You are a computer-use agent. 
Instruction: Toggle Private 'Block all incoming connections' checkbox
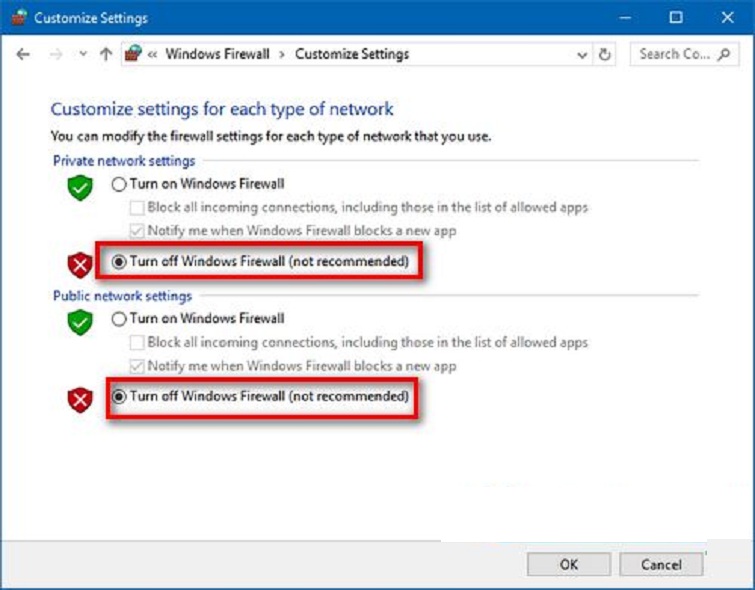pyautogui.click(x=138, y=208)
